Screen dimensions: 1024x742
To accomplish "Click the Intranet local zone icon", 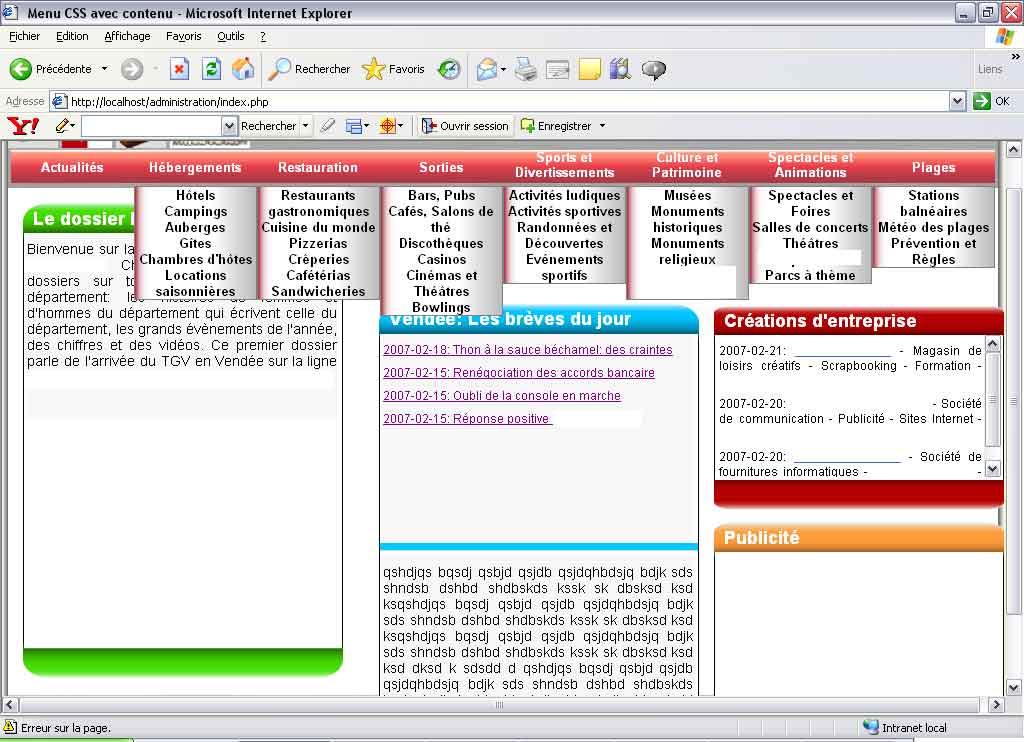I will point(870,727).
